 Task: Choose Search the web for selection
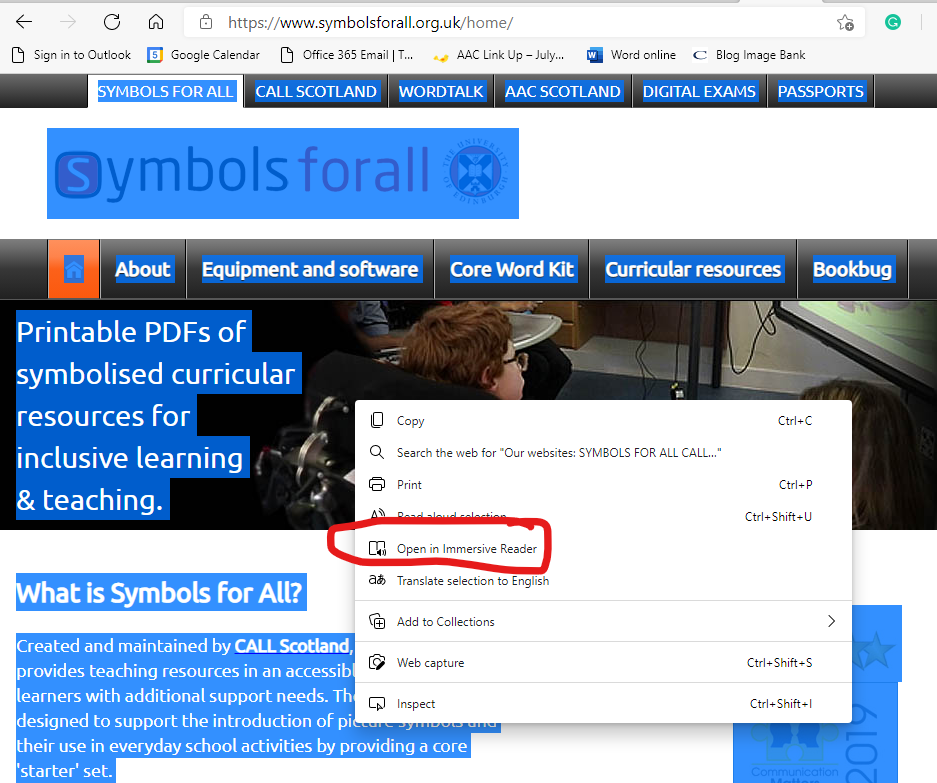pos(603,452)
